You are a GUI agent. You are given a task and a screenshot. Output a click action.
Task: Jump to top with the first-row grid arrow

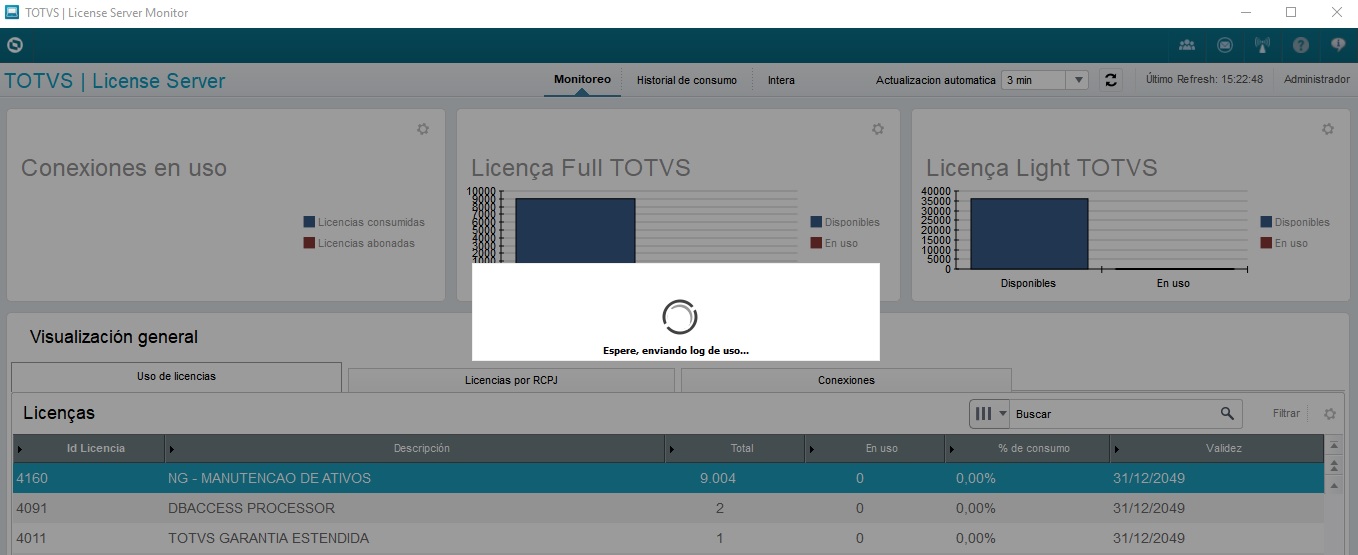point(1333,447)
